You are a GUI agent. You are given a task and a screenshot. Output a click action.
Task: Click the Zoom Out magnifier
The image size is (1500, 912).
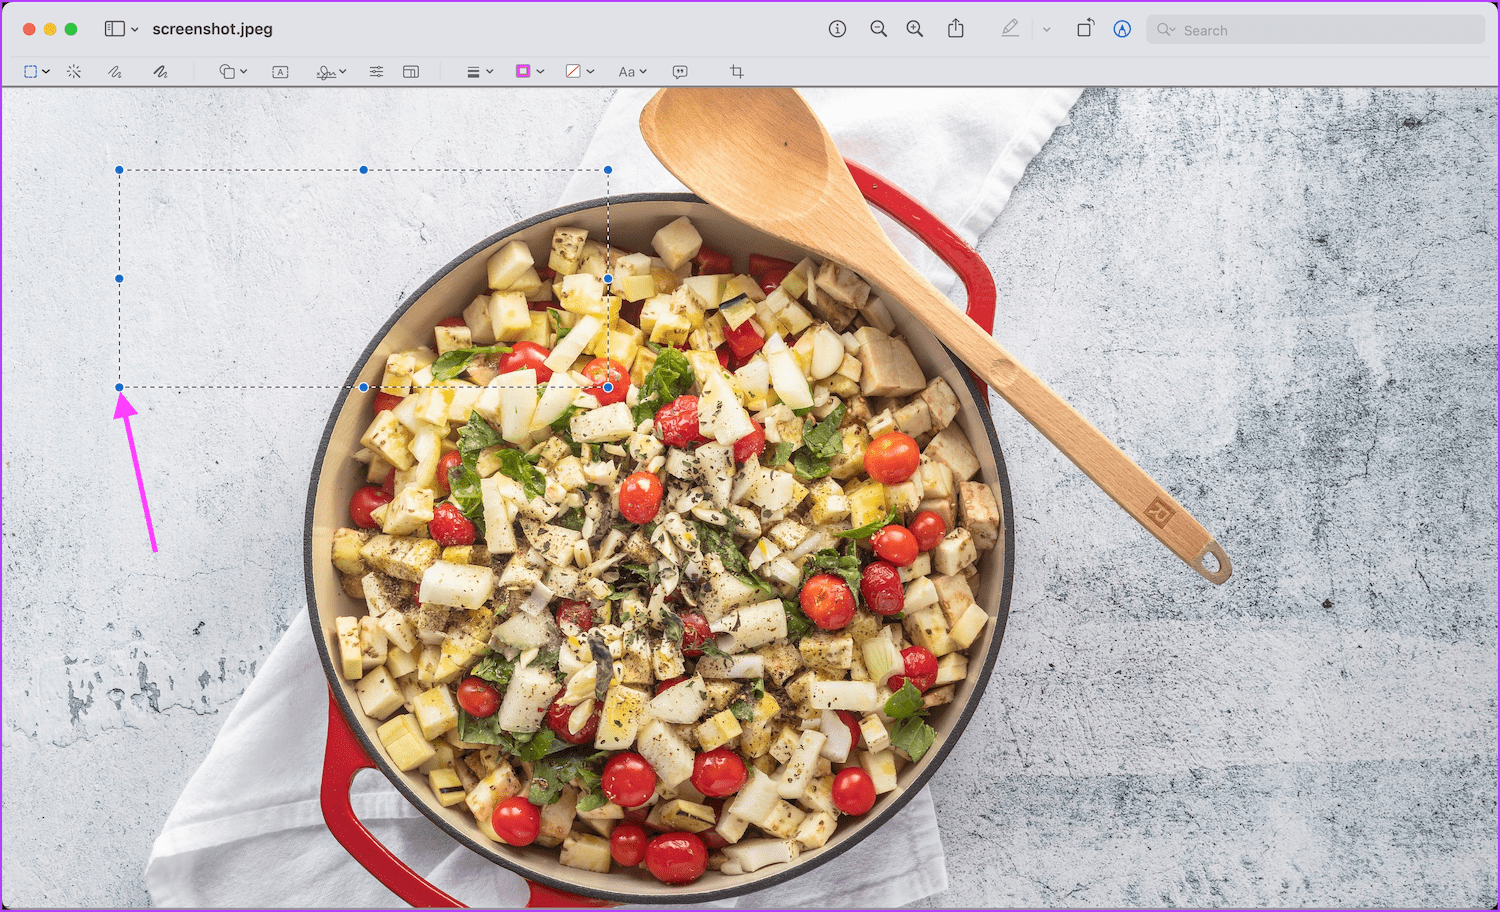pos(878,29)
